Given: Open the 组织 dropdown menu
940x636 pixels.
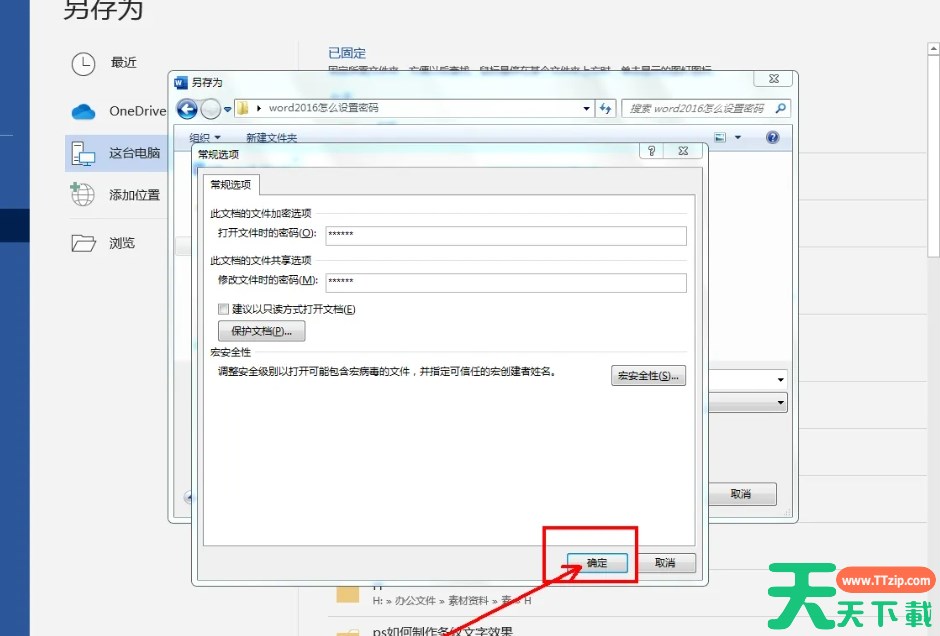Looking at the screenshot, I should 205,137.
